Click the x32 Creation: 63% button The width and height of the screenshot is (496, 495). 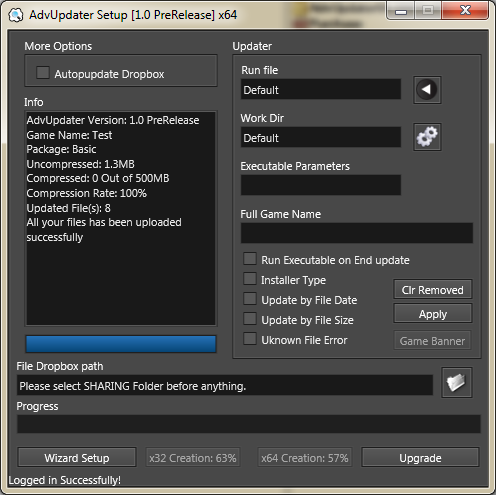tap(193, 457)
